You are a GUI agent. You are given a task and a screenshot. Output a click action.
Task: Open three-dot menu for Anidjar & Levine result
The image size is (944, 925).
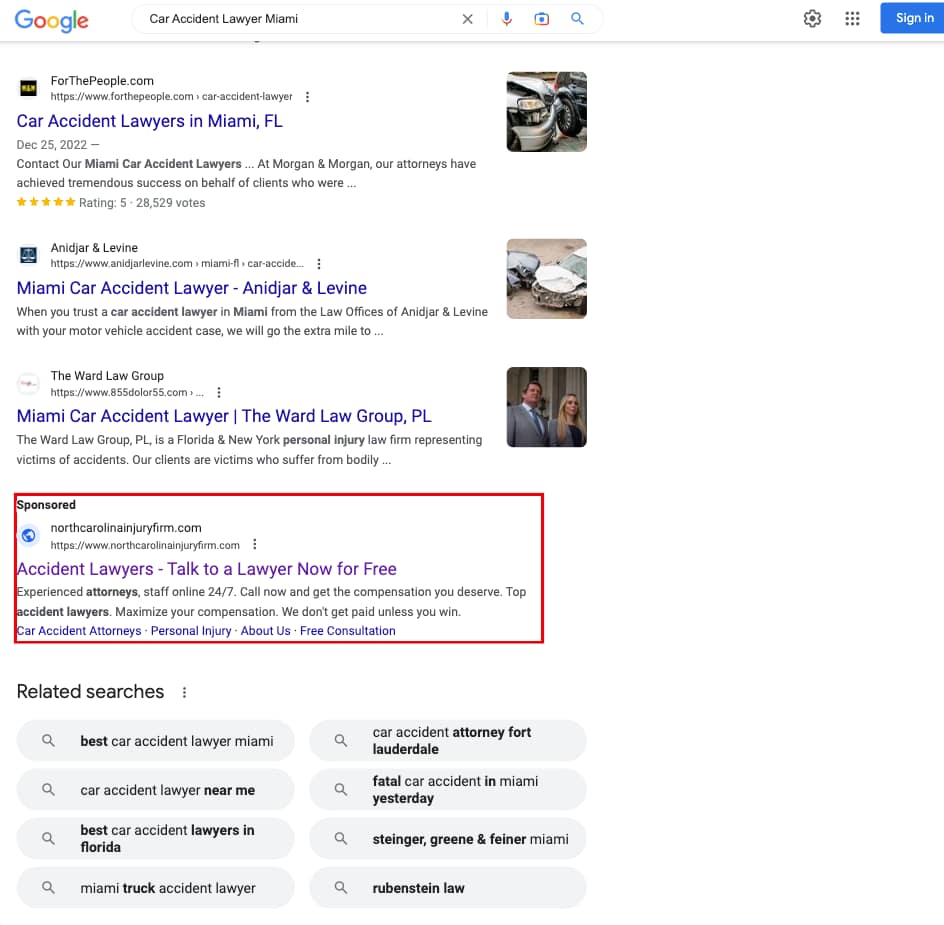(x=318, y=264)
